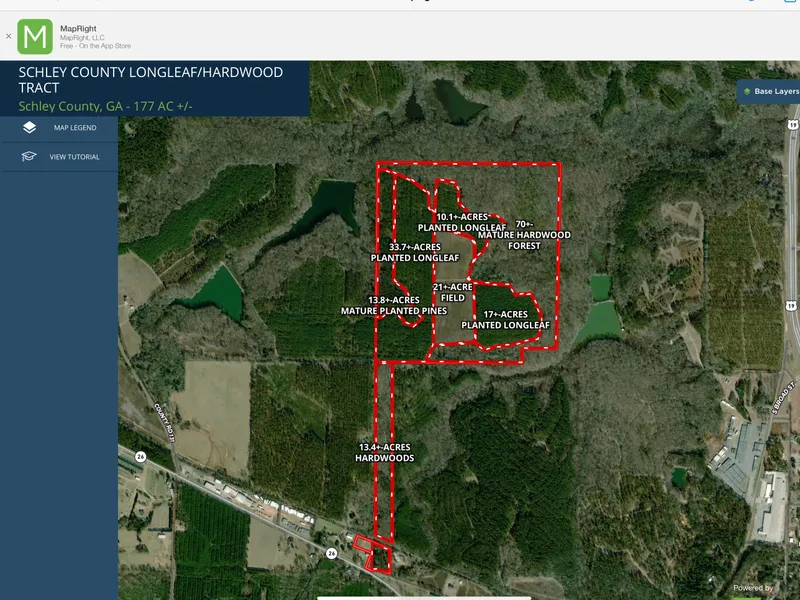Select the 17+- Acres Planted Longleaf parcel
This screenshot has width=800, height=600.
(x=506, y=319)
